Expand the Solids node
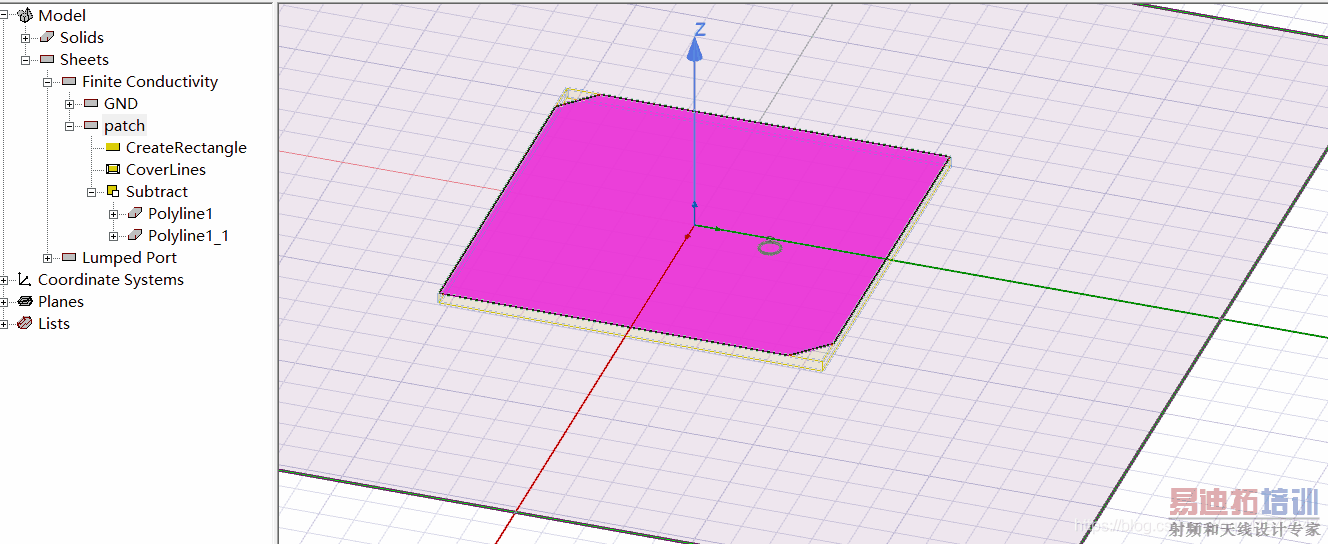The image size is (1328, 544). [x=26, y=38]
